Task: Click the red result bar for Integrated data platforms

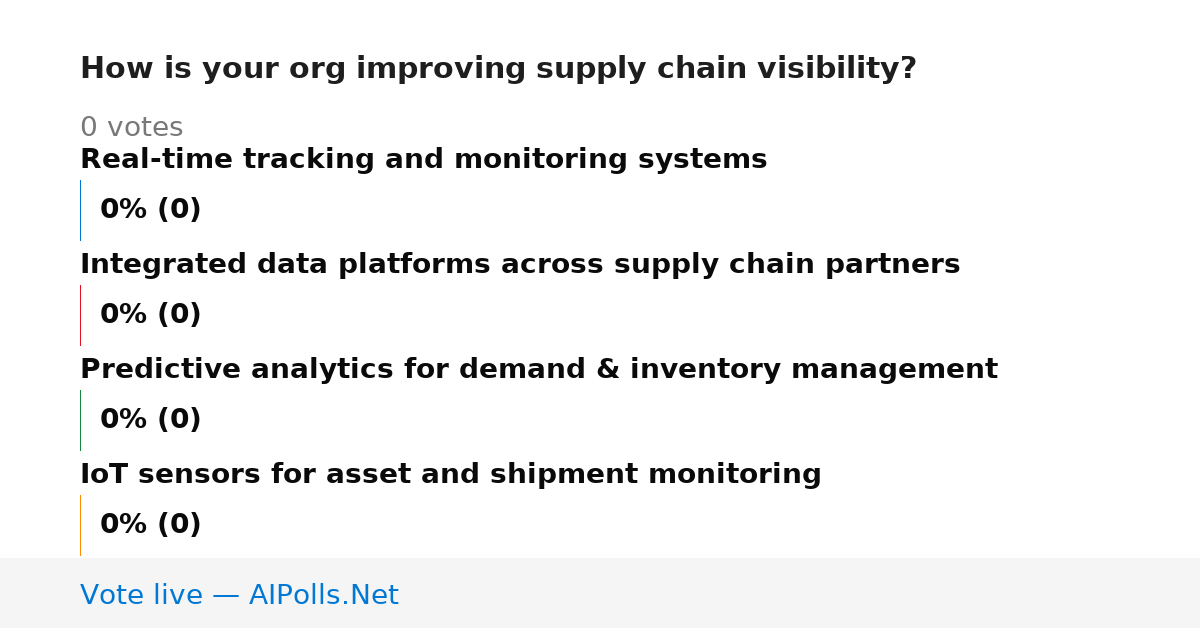Action: point(80,315)
